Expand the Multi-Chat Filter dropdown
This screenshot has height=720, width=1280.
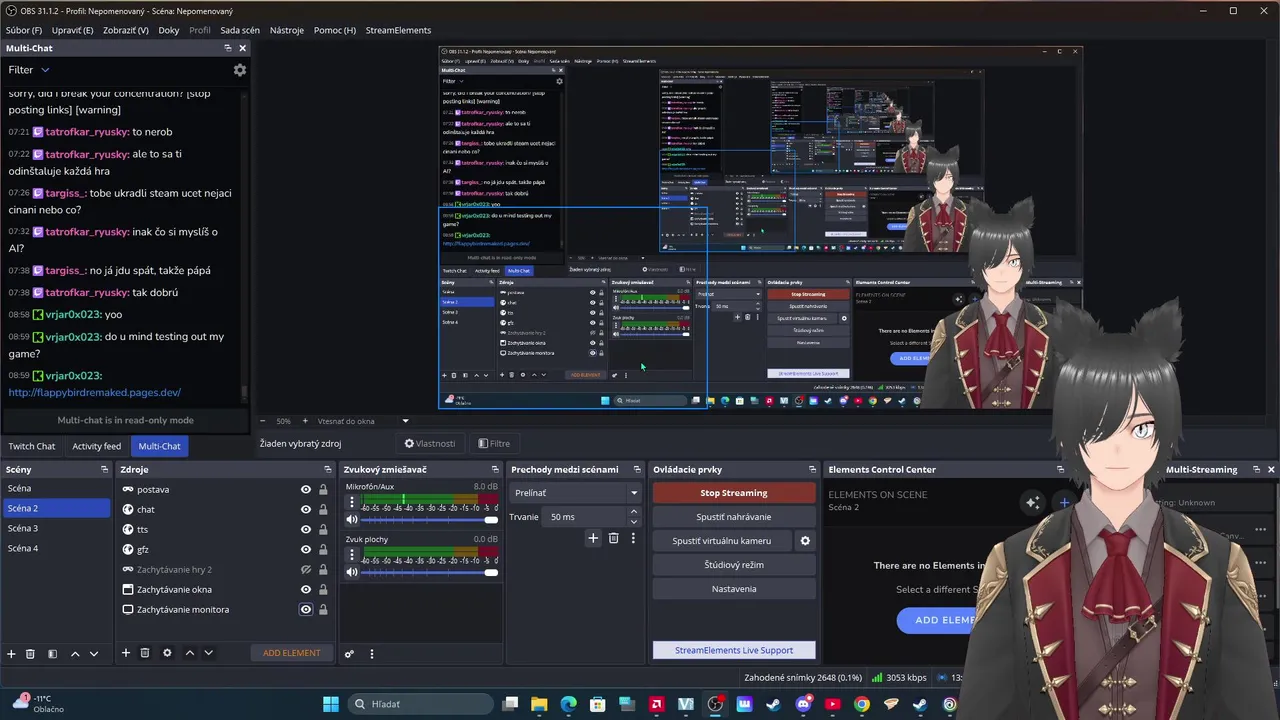coord(29,70)
